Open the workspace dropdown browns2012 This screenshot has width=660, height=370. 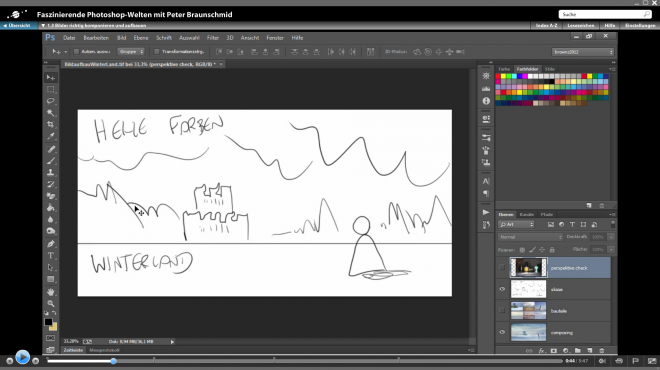pos(583,52)
